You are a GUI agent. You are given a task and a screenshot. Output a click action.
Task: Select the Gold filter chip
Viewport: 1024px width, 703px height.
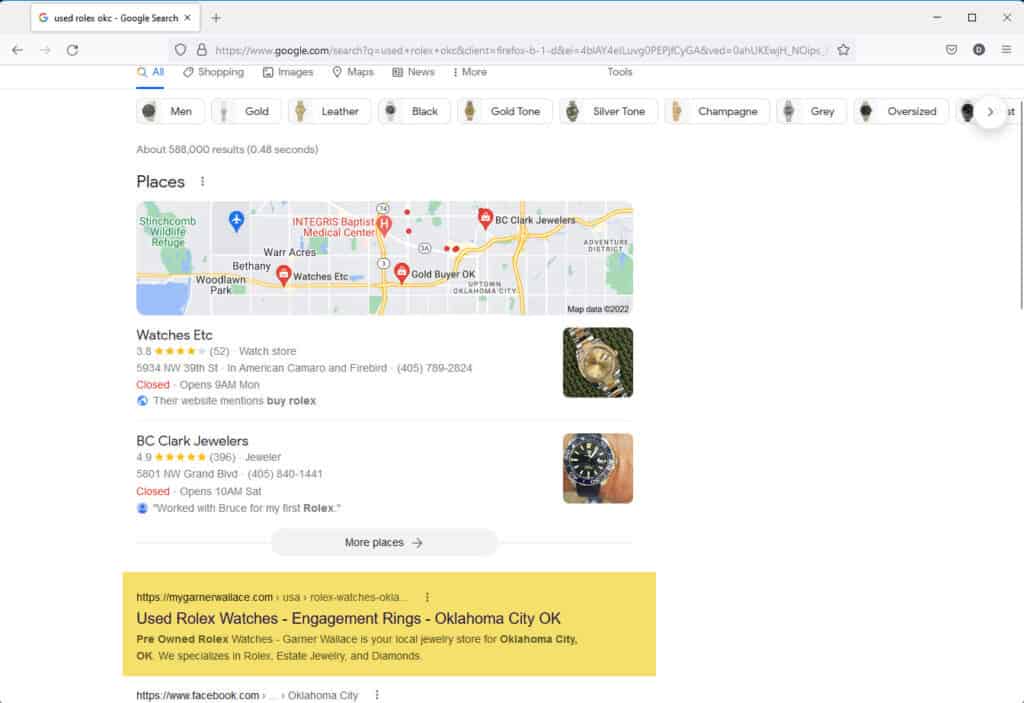(x=246, y=111)
